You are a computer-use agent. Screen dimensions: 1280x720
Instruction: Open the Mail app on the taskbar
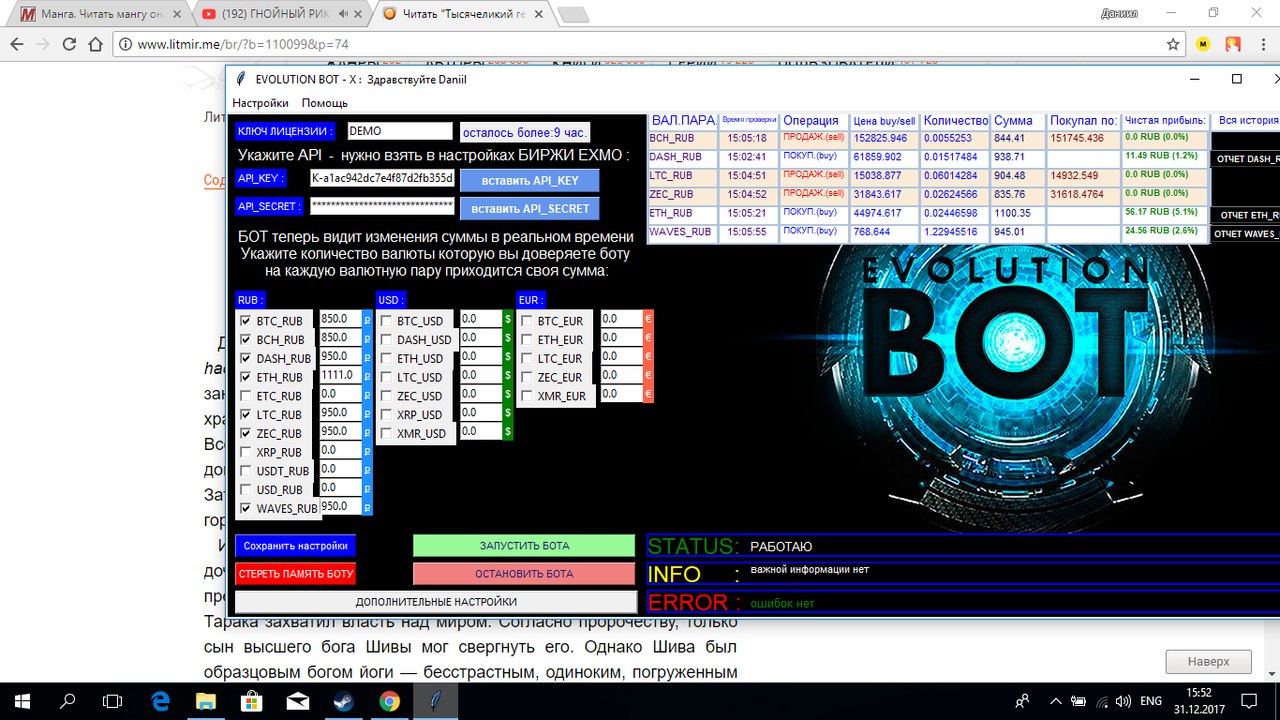[x=298, y=701]
